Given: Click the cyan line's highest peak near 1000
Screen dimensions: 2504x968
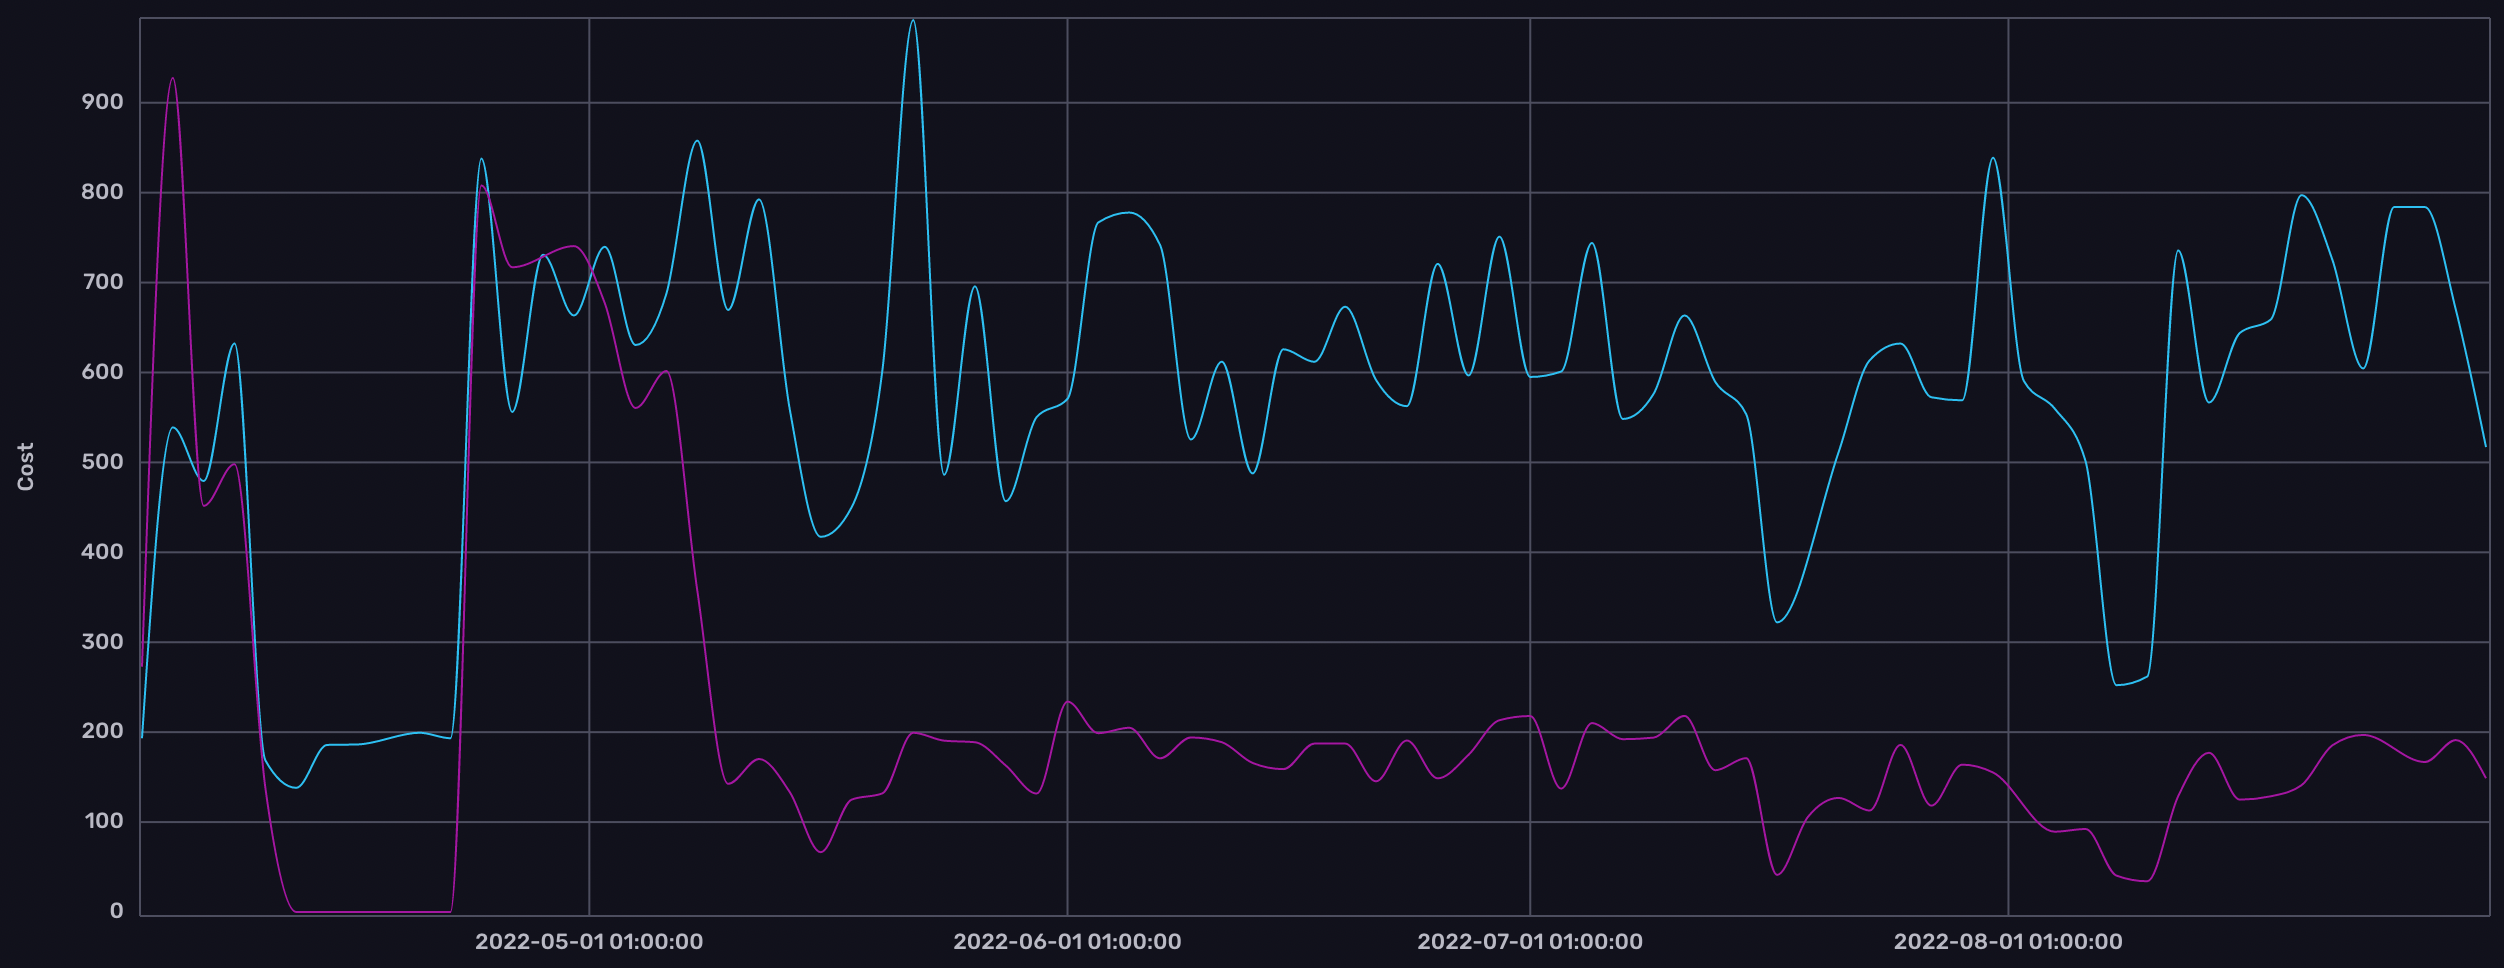Looking at the screenshot, I should click(x=912, y=21).
